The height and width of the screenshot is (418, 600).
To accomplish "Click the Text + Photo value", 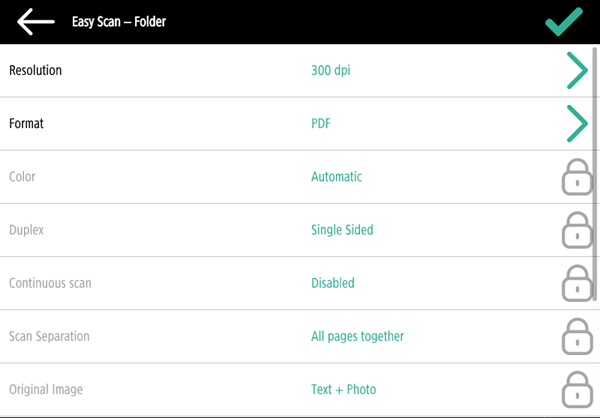I will 343,389.
